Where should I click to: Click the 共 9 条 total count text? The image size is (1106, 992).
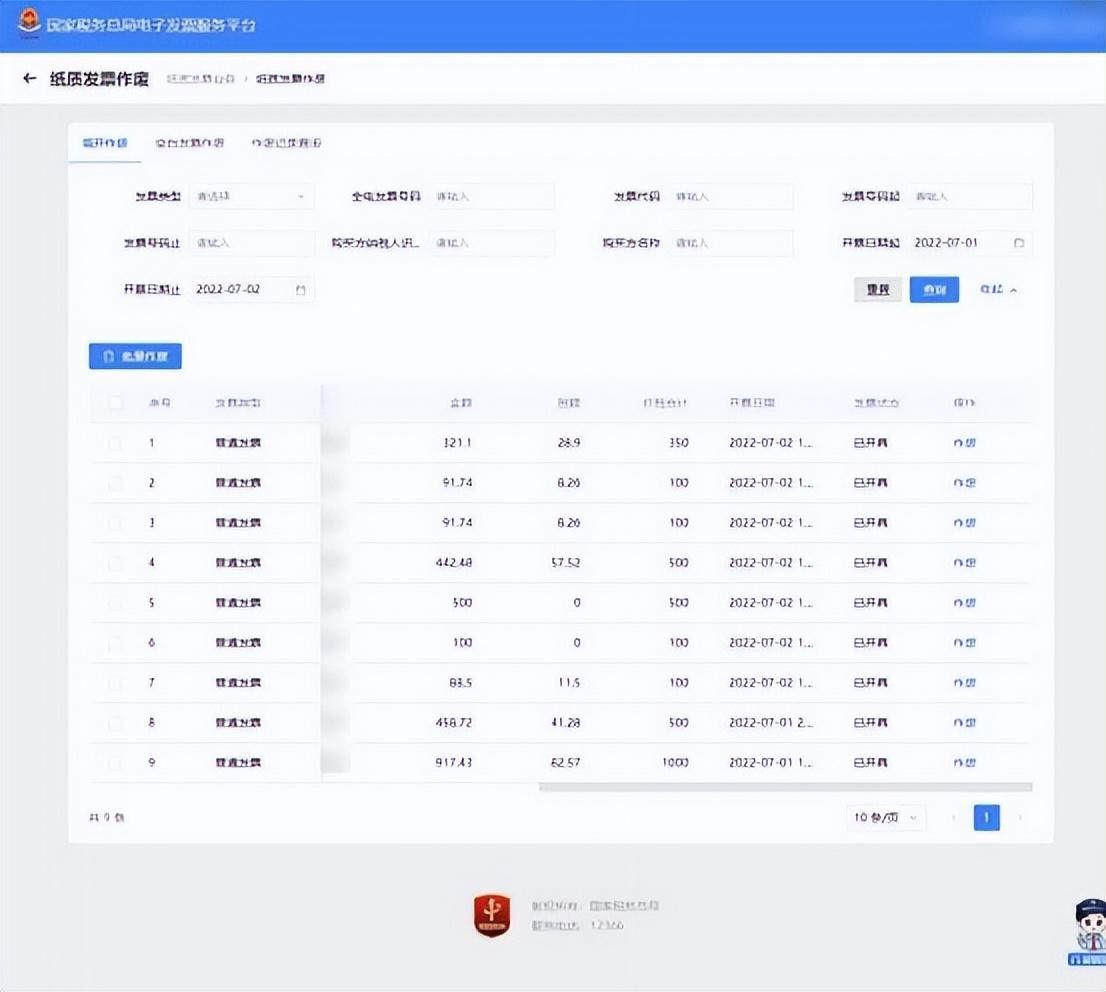pyautogui.click(x=107, y=818)
